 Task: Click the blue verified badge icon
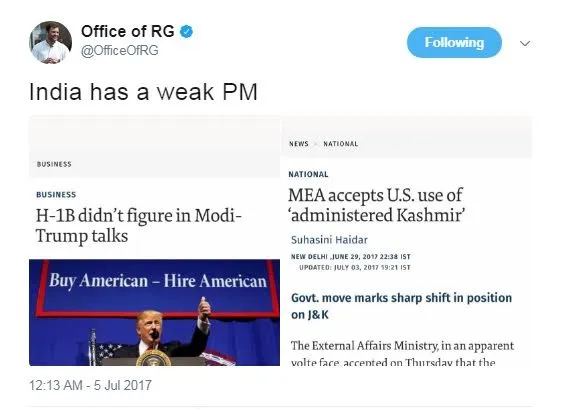pos(186,31)
